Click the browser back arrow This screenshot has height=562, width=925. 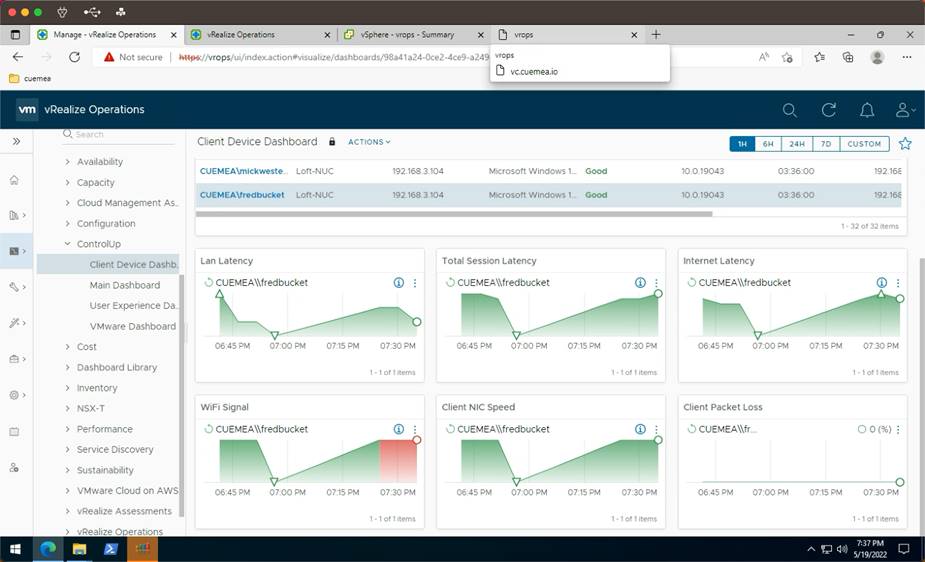18,57
